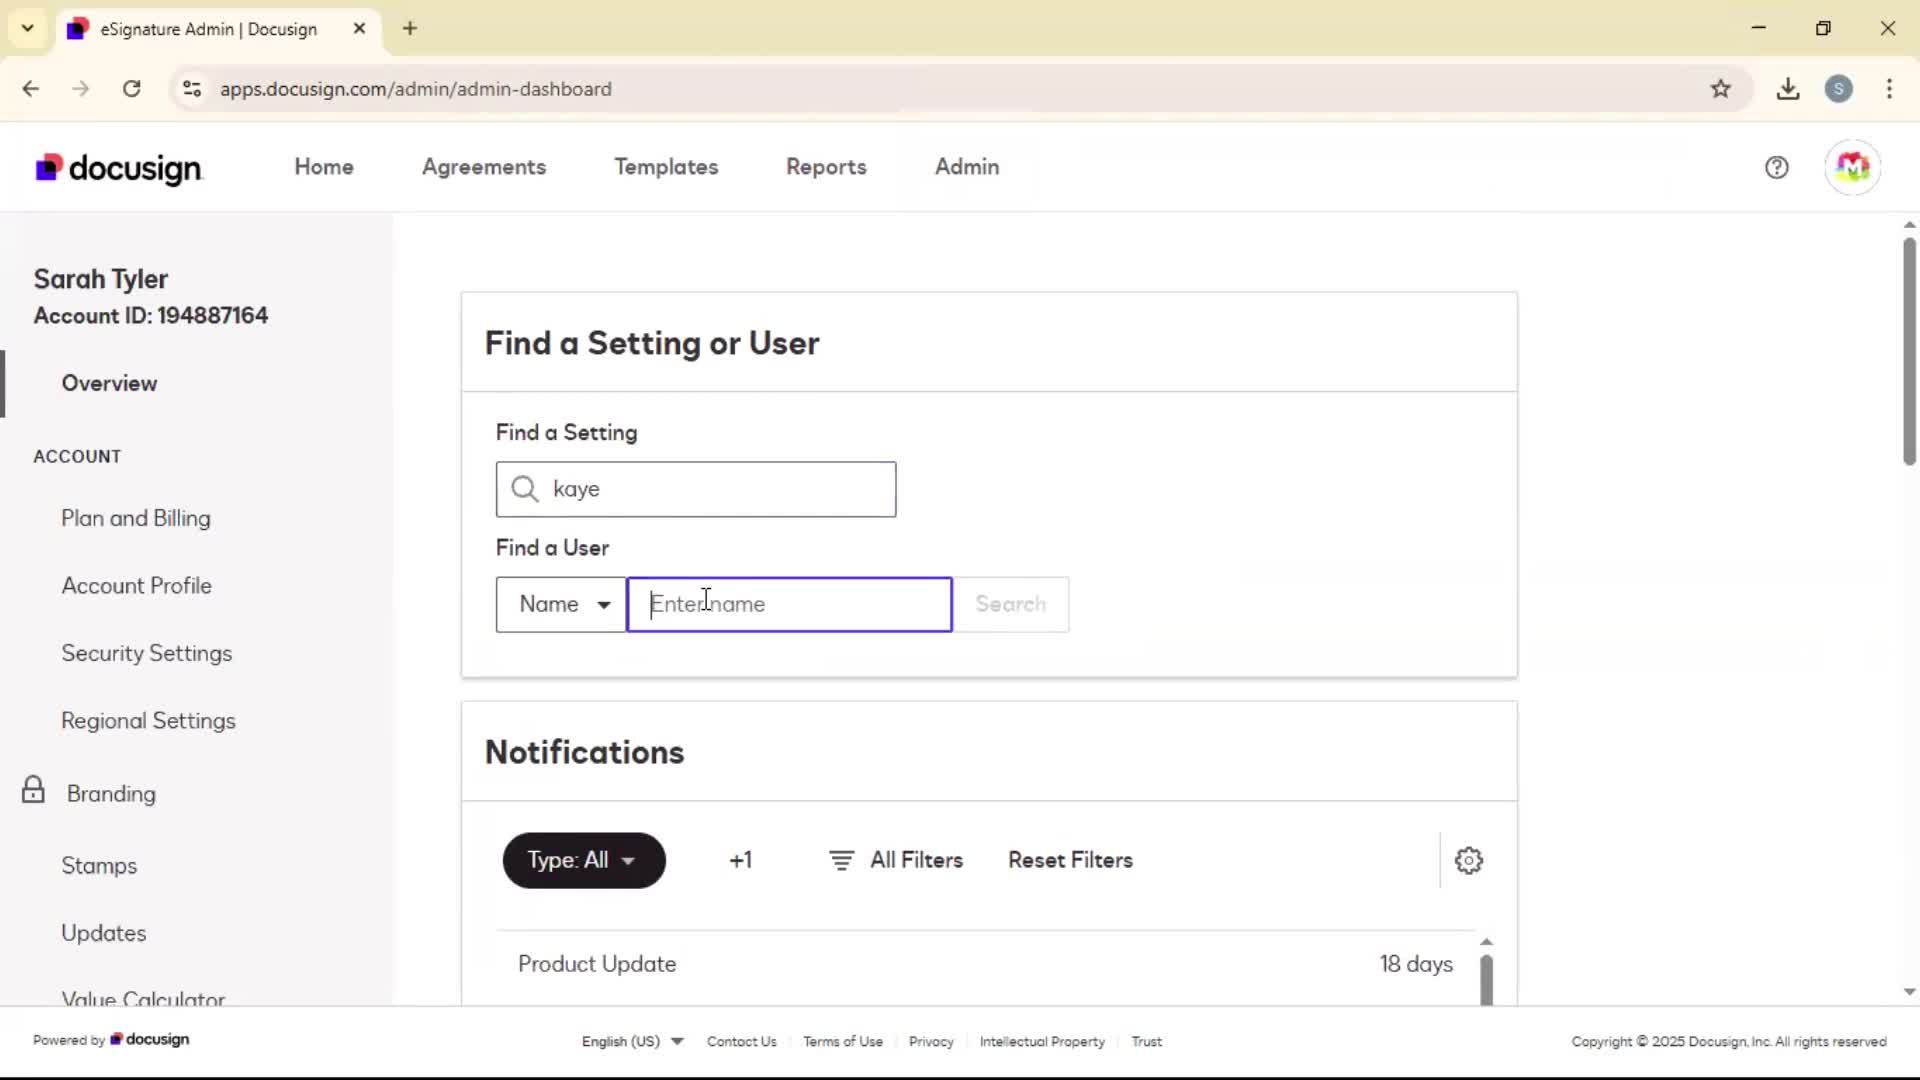The width and height of the screenshot is (1920, 1080).
Task: Open the Name search-type dropdown
Action: coord(561,605)
